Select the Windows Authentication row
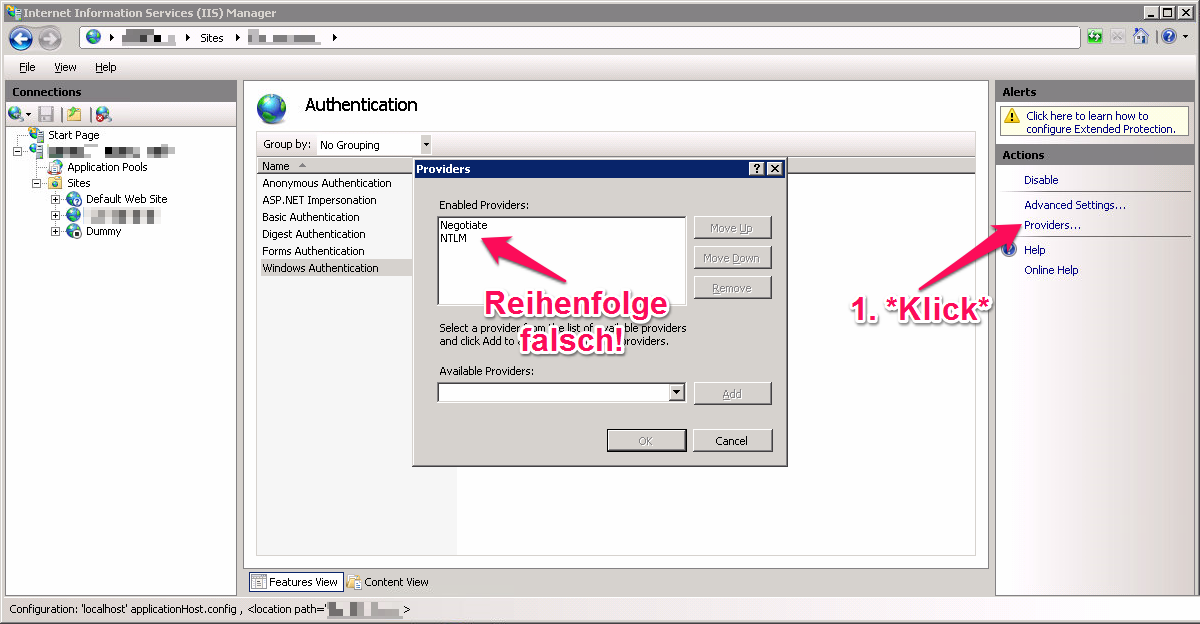This screenshot has height=624, width=1200. point(335,268)
